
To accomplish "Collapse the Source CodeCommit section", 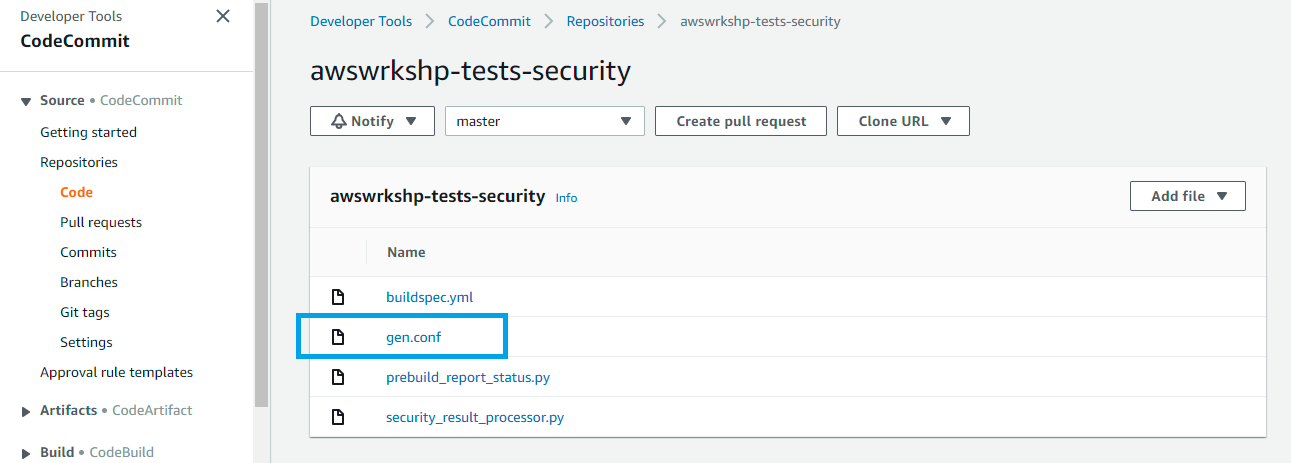I will 26,101.
